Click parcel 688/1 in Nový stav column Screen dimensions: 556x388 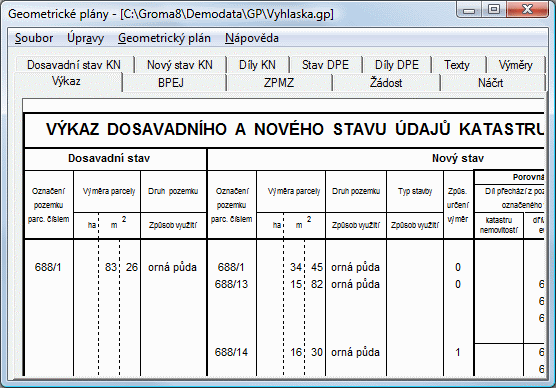click(x=231, y=267)
